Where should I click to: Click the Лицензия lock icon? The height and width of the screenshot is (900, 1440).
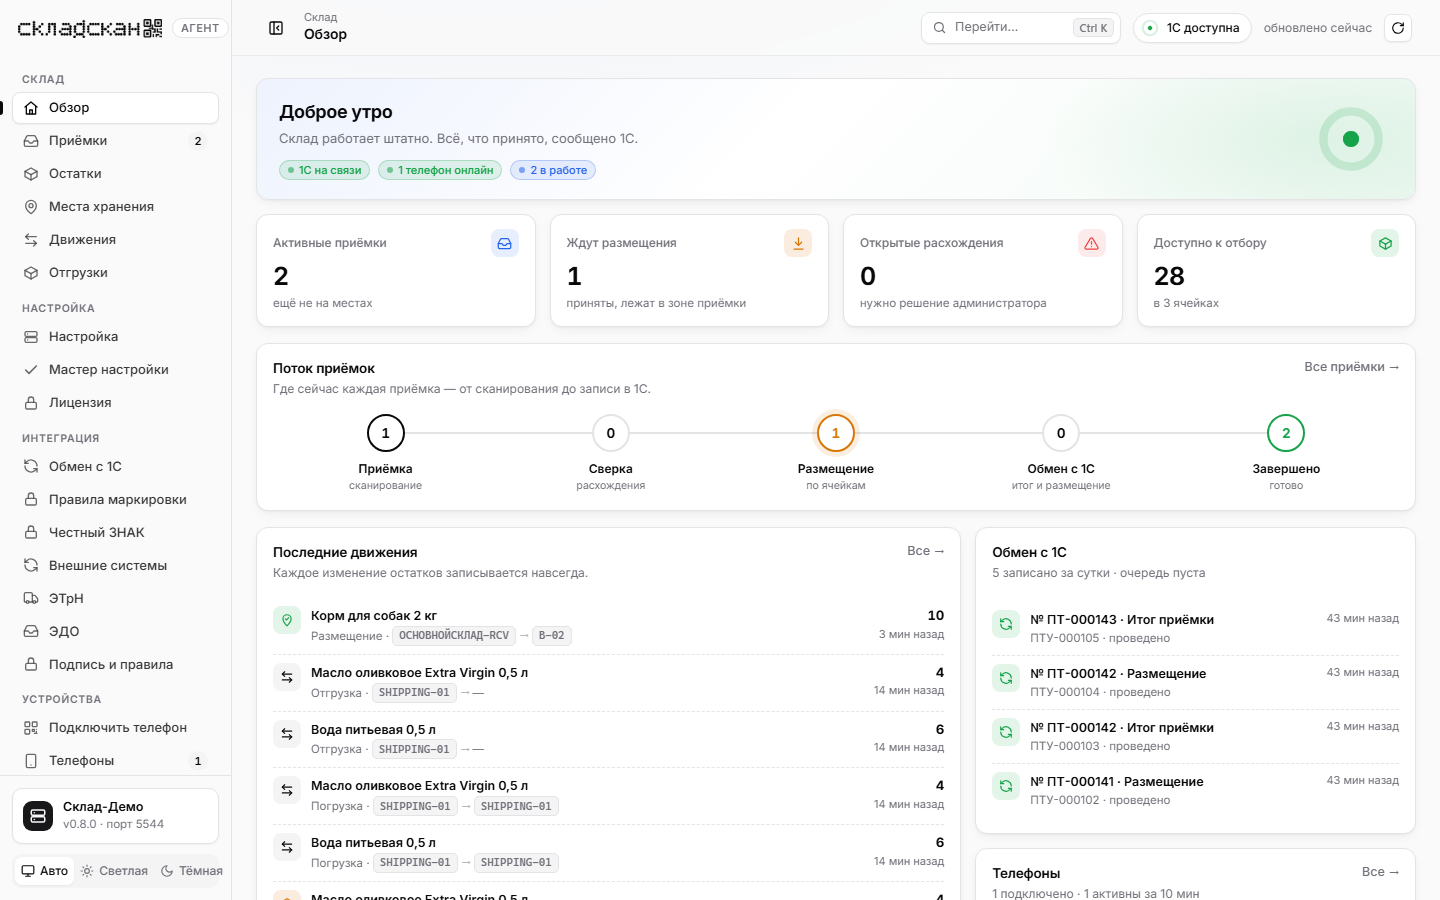pos(31,403)
